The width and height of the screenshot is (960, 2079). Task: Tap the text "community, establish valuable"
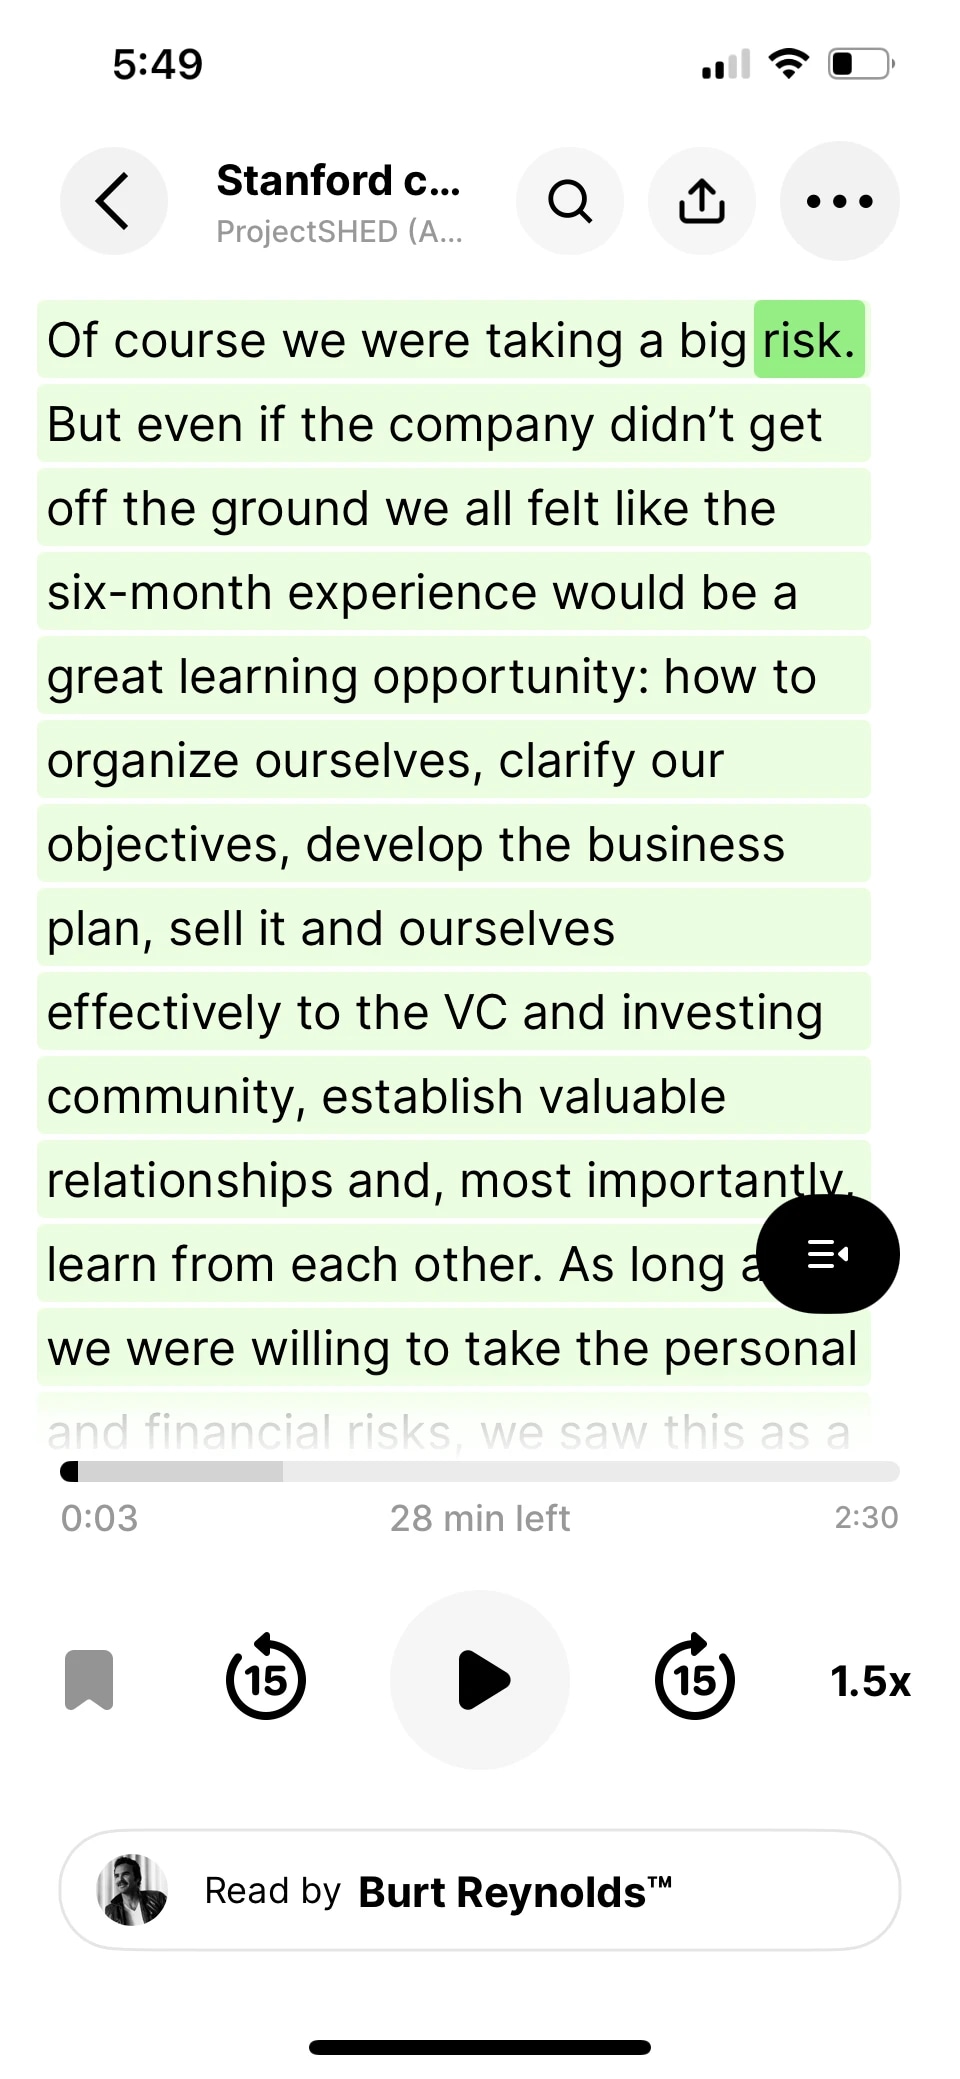(386, 1096)
